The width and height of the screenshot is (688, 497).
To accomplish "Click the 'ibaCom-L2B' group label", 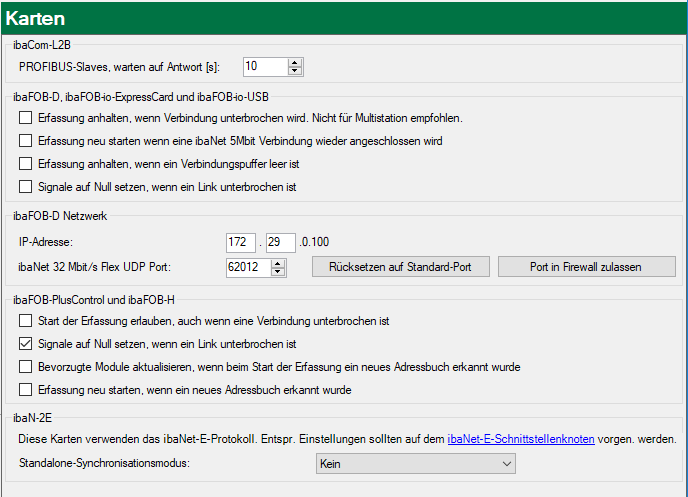I will (x=42, y=45).
